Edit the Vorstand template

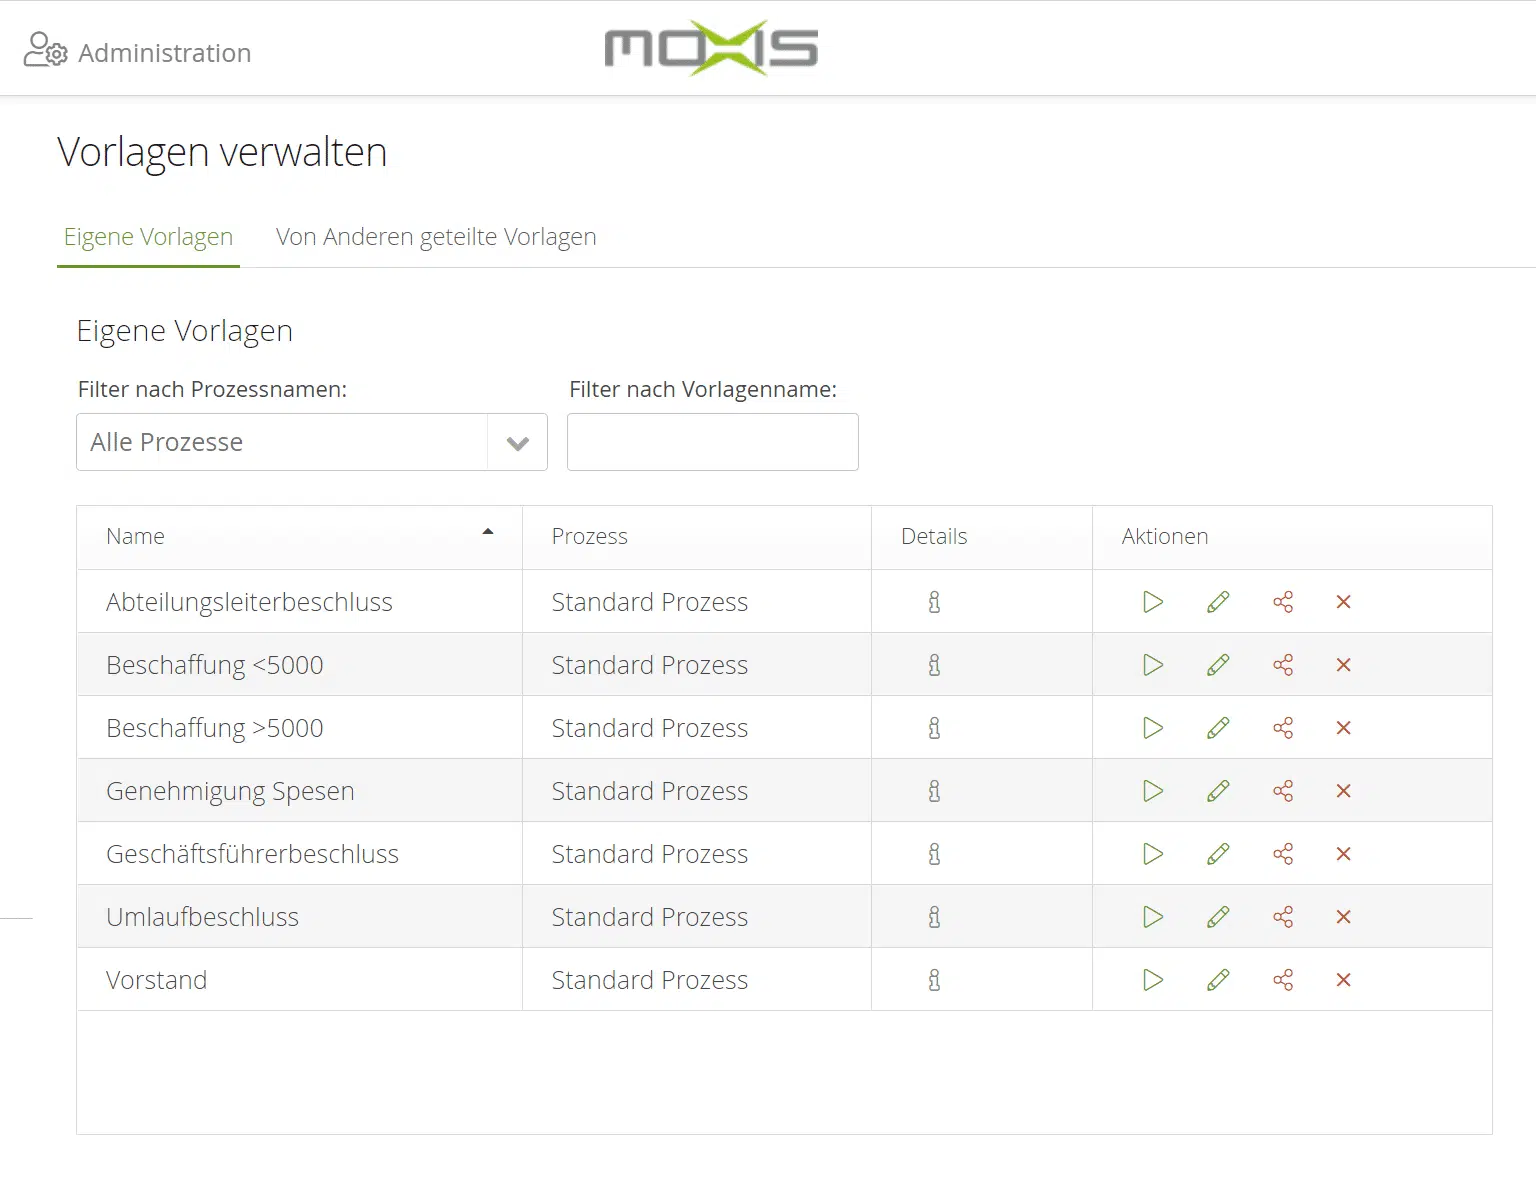point(1218,980)
